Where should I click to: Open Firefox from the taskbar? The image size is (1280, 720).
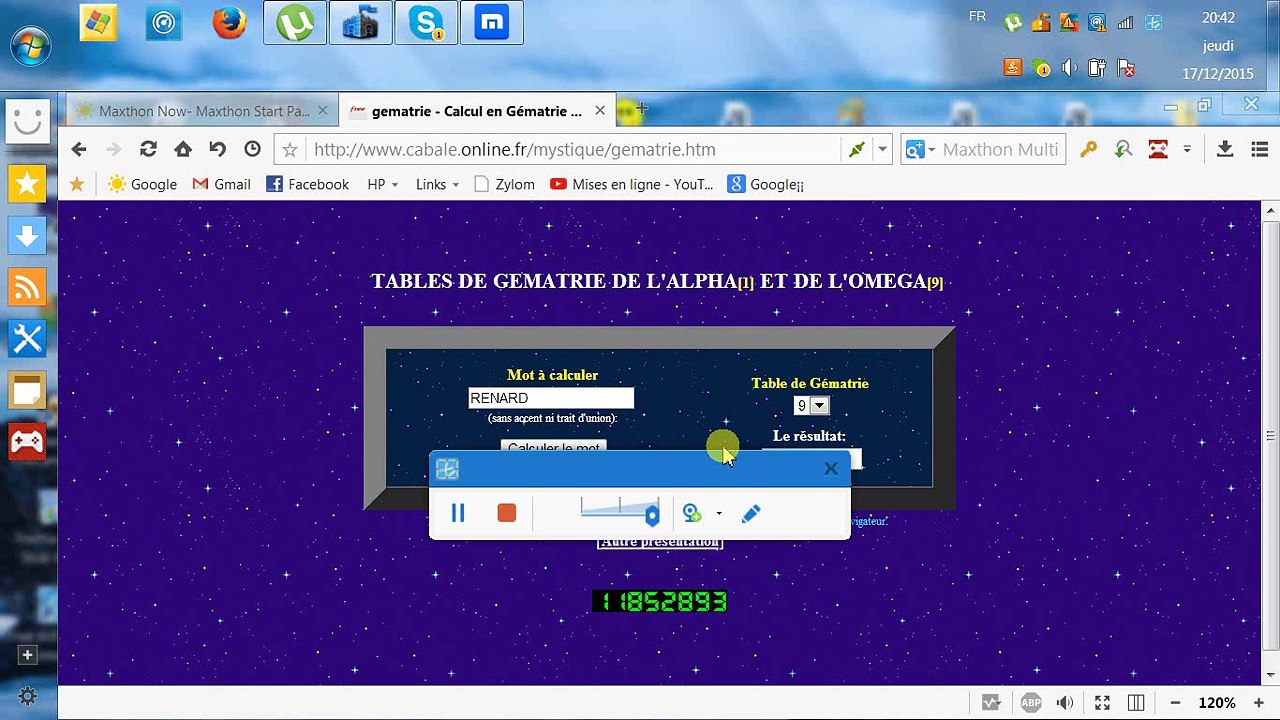pyautogui.click(x=229, y=23)
